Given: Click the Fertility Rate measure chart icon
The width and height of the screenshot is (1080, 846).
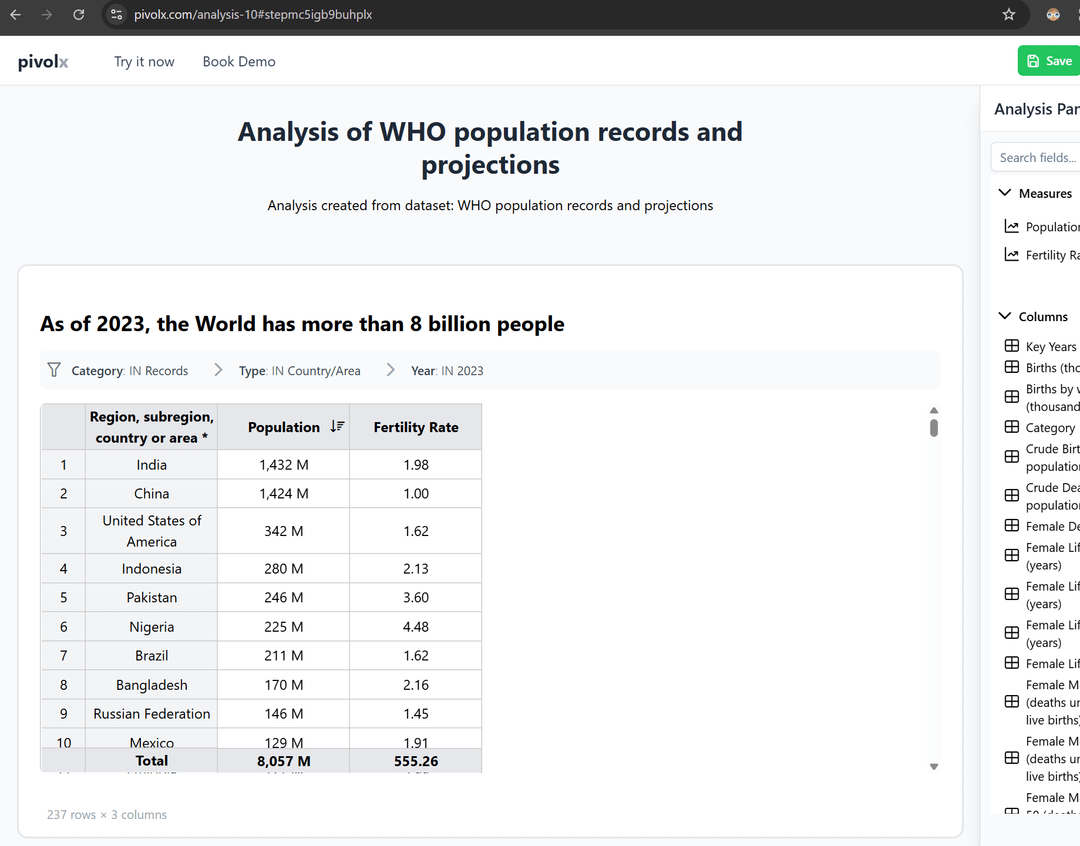Looking at the screenshot, I should (x=1012, y=255).
